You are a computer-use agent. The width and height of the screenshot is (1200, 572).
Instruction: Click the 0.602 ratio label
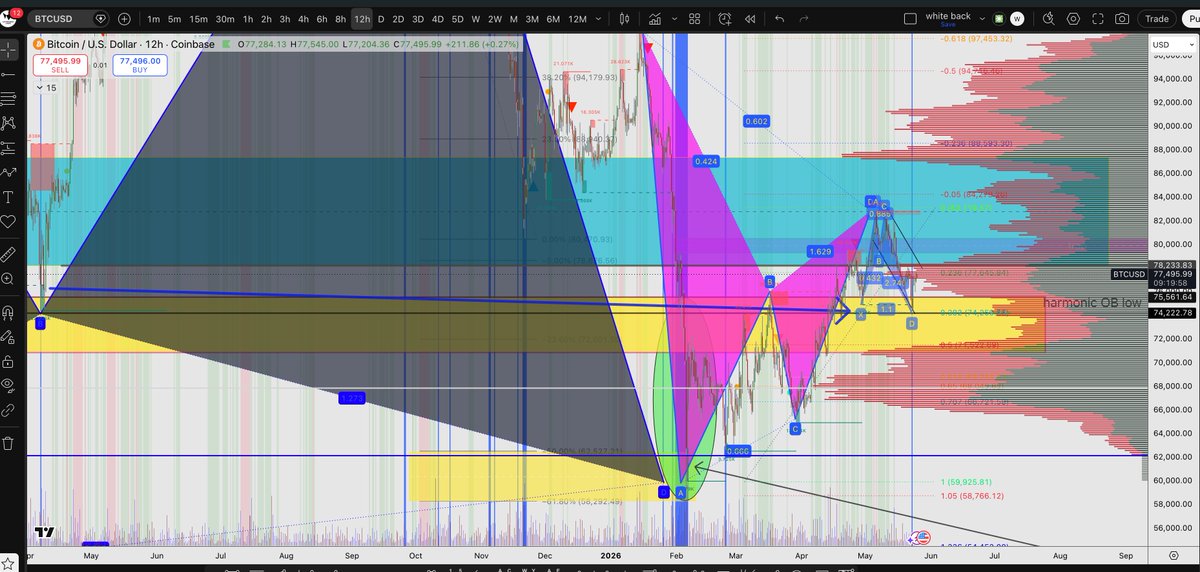(756, 121)
